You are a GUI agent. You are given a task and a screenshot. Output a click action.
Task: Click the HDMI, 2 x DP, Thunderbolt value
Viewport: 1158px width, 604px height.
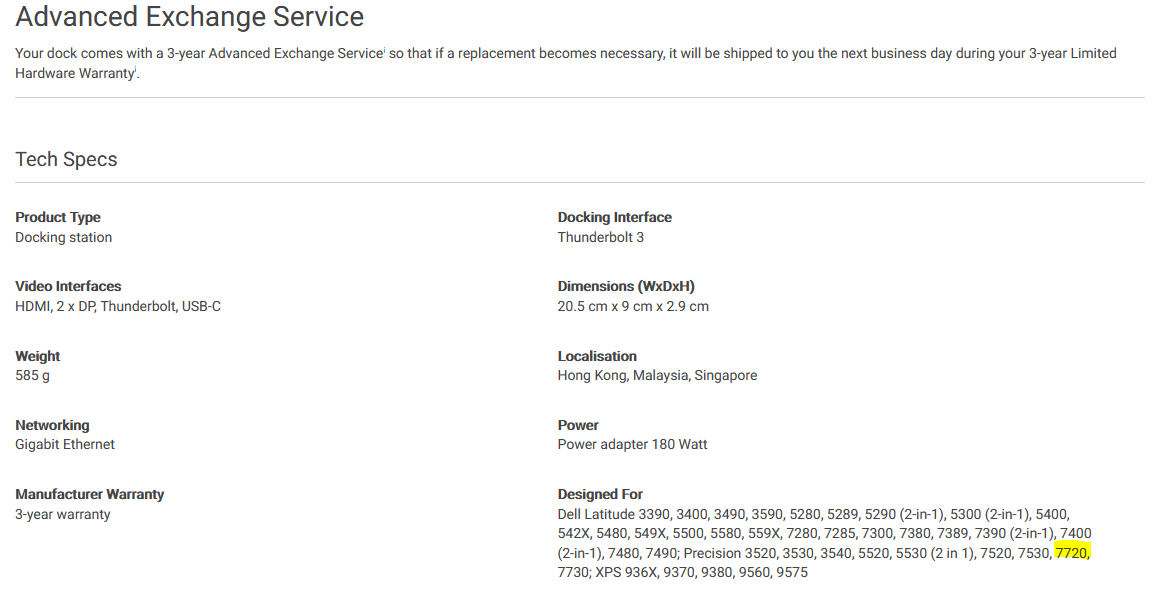(118, 306)
